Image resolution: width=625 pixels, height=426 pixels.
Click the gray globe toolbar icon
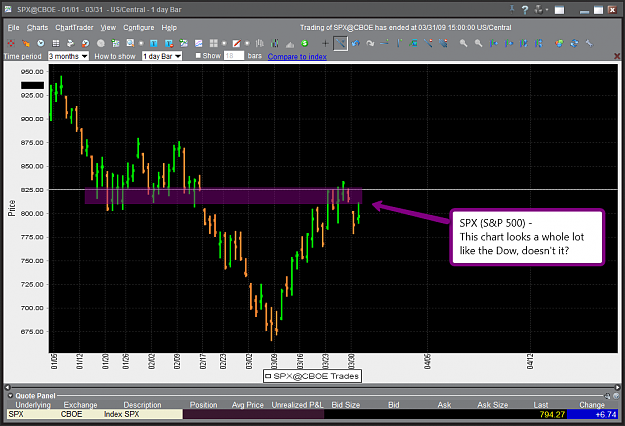100,43
